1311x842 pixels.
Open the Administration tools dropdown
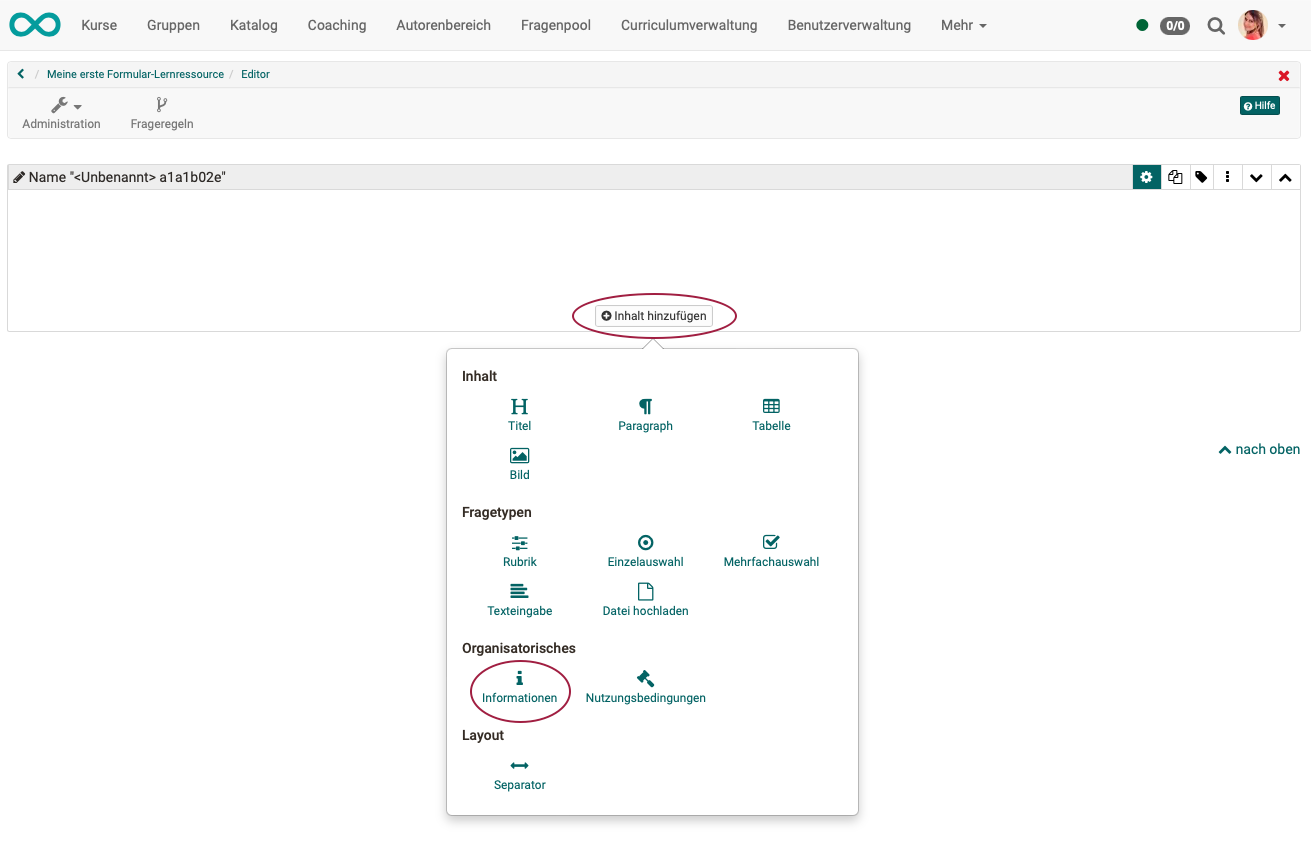[x=62, y=113]
